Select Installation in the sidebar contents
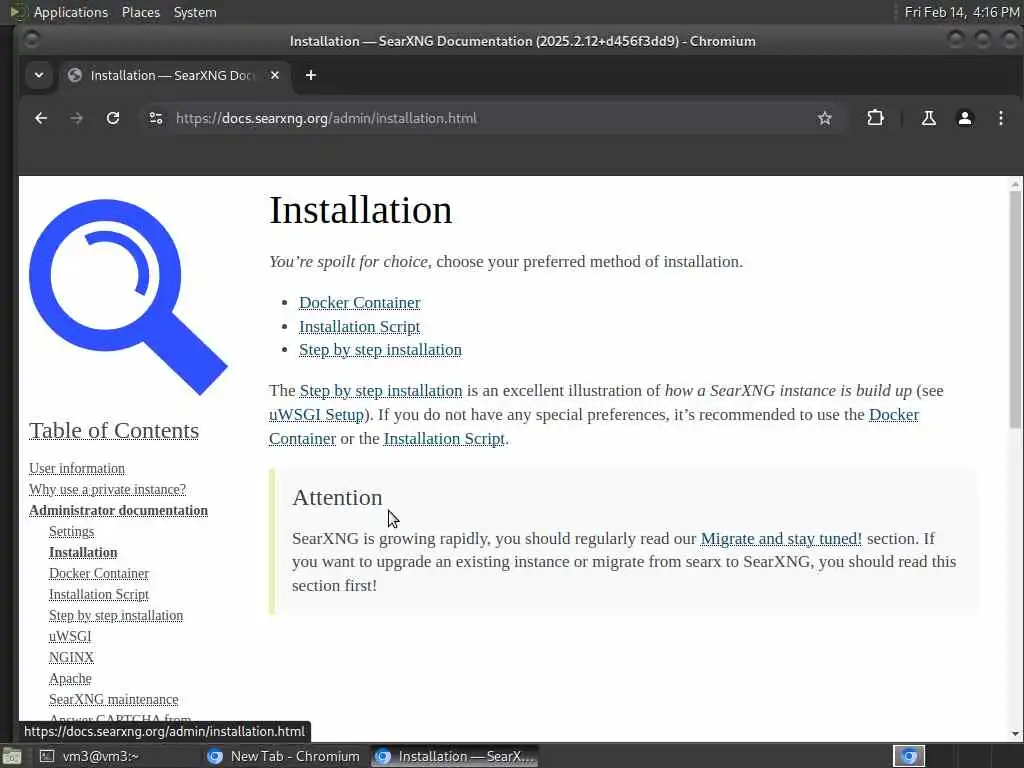This screenshot has height=768, width=1024. [x=83, y=552]
